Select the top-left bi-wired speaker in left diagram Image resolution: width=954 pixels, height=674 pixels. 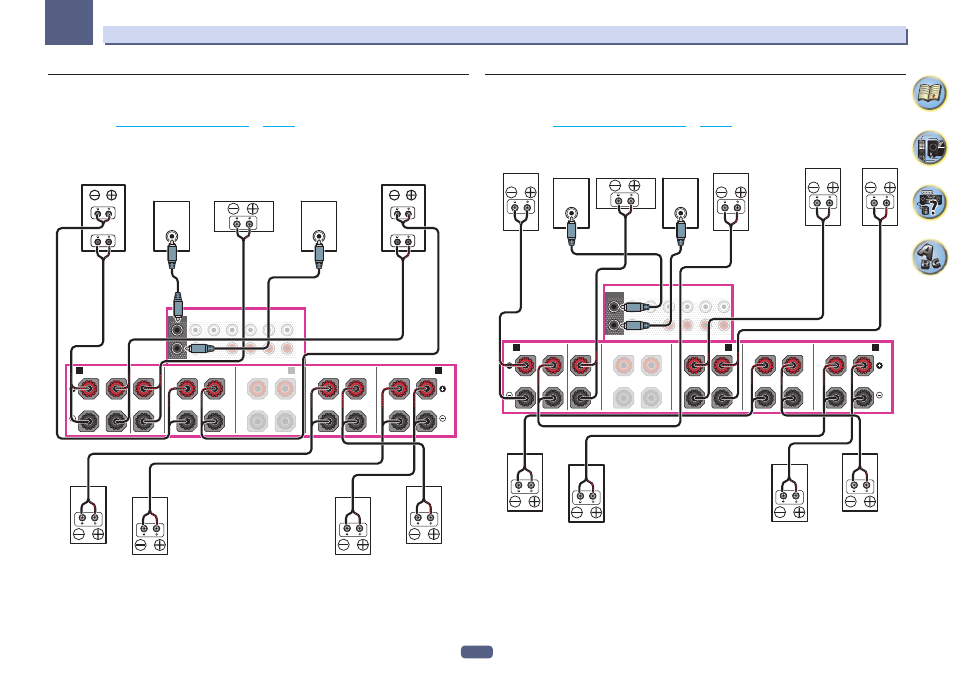click(103, 218)
